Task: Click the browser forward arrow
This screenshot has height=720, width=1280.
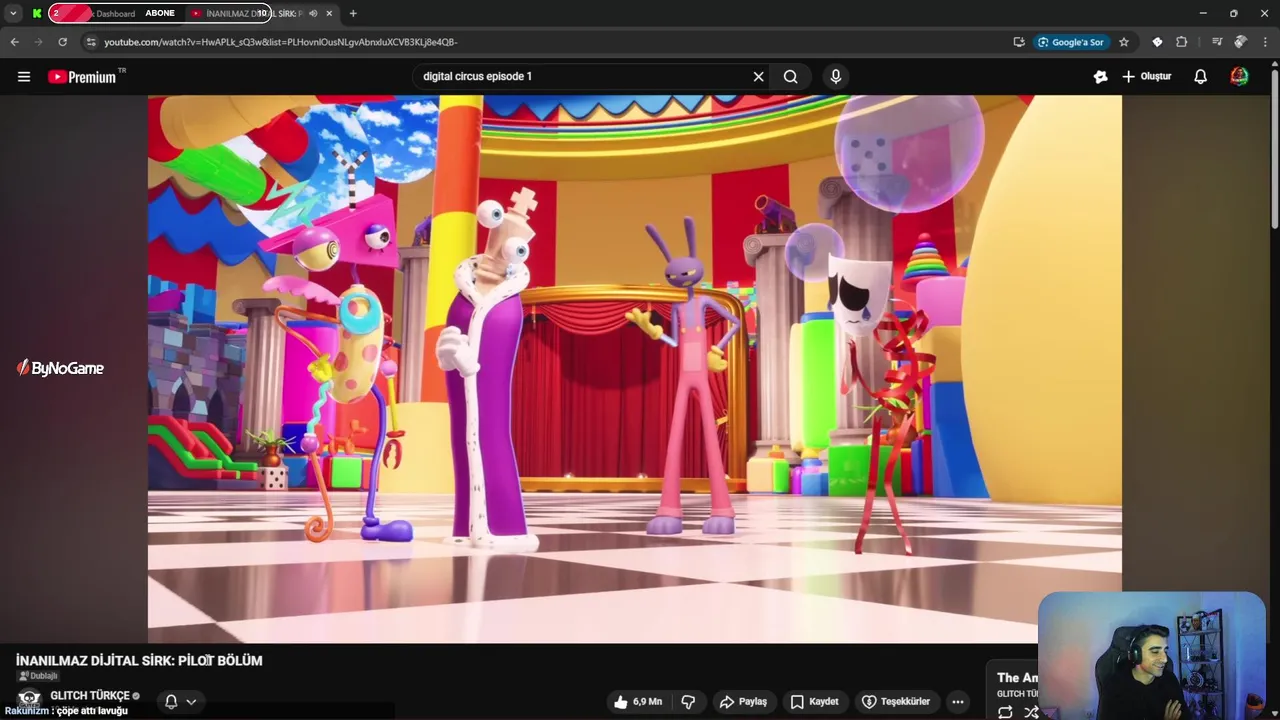Action: [38, 42]
